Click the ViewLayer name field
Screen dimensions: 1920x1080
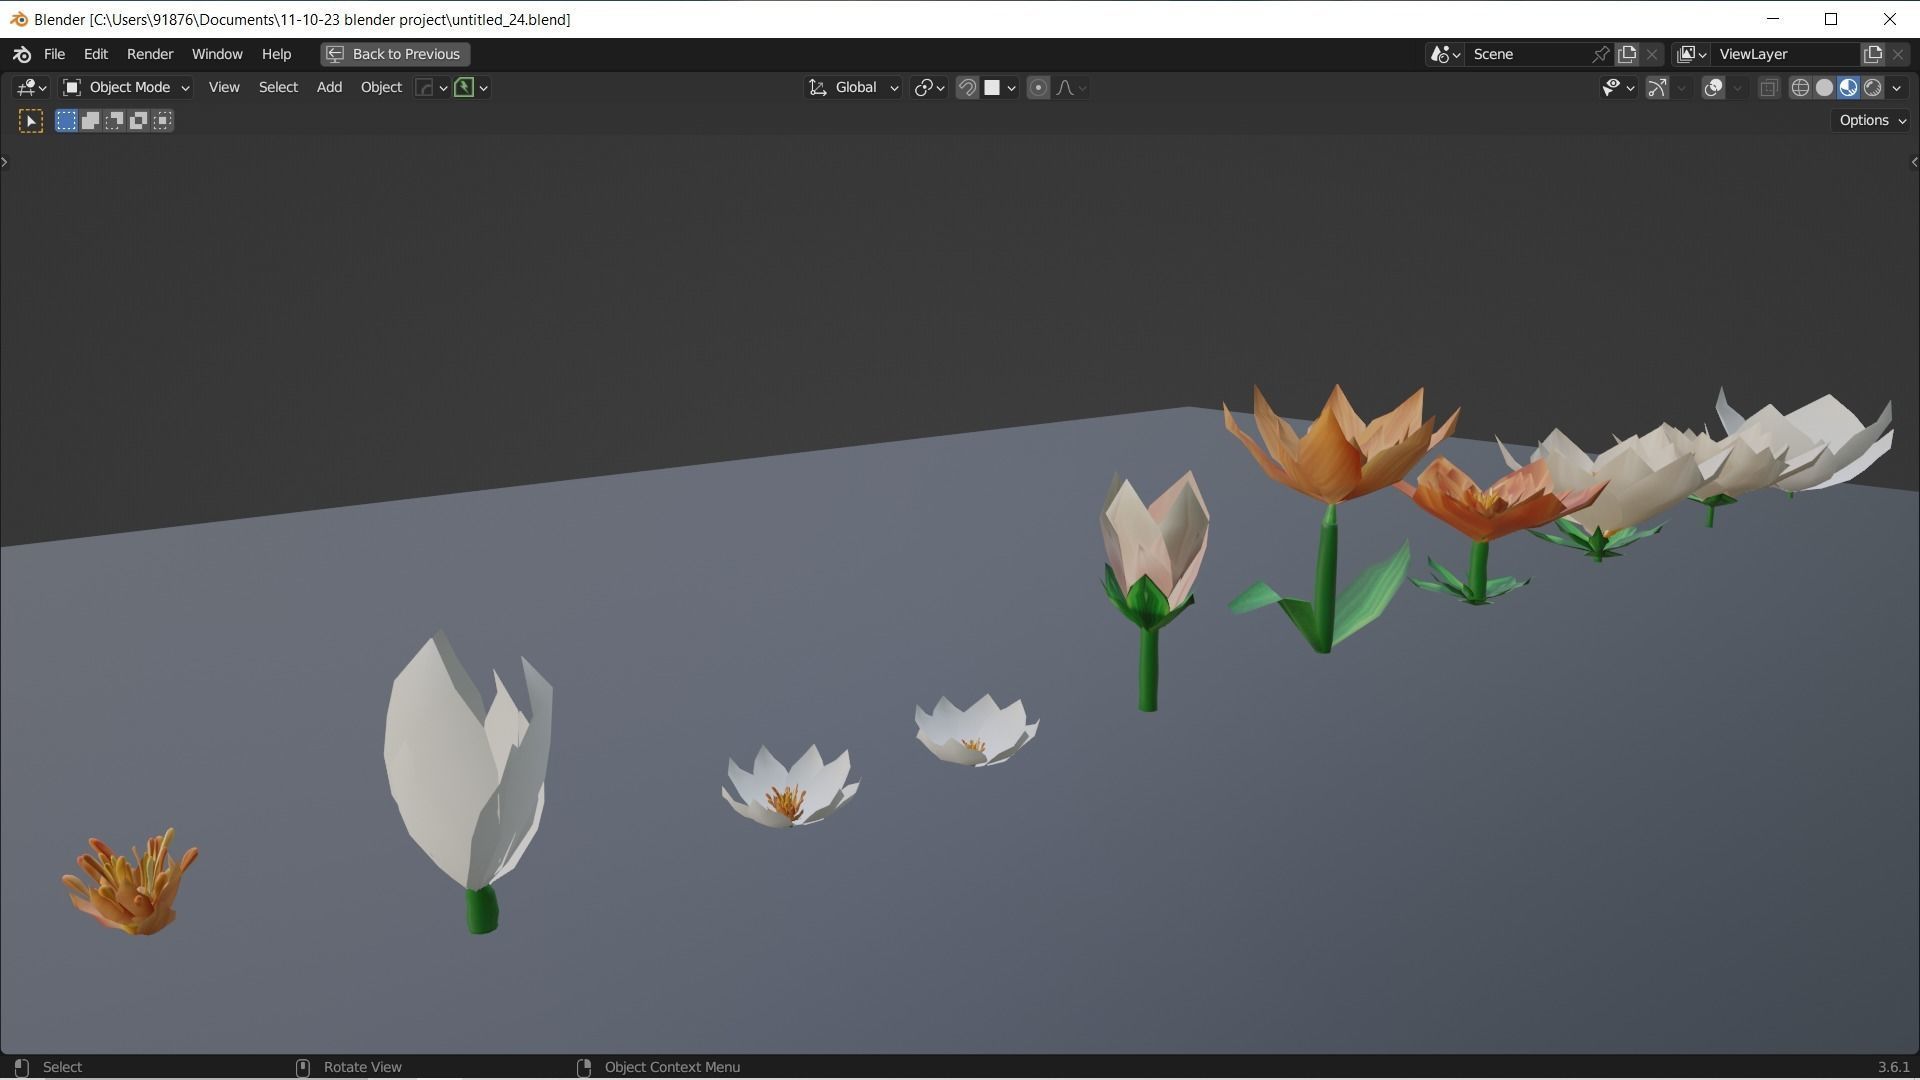point(1785,54)
